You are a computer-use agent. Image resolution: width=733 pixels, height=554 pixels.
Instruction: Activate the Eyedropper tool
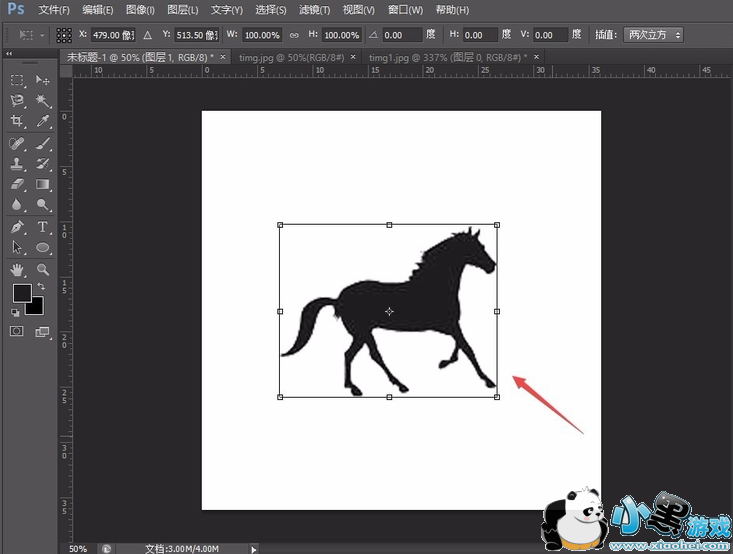(43, 122)
